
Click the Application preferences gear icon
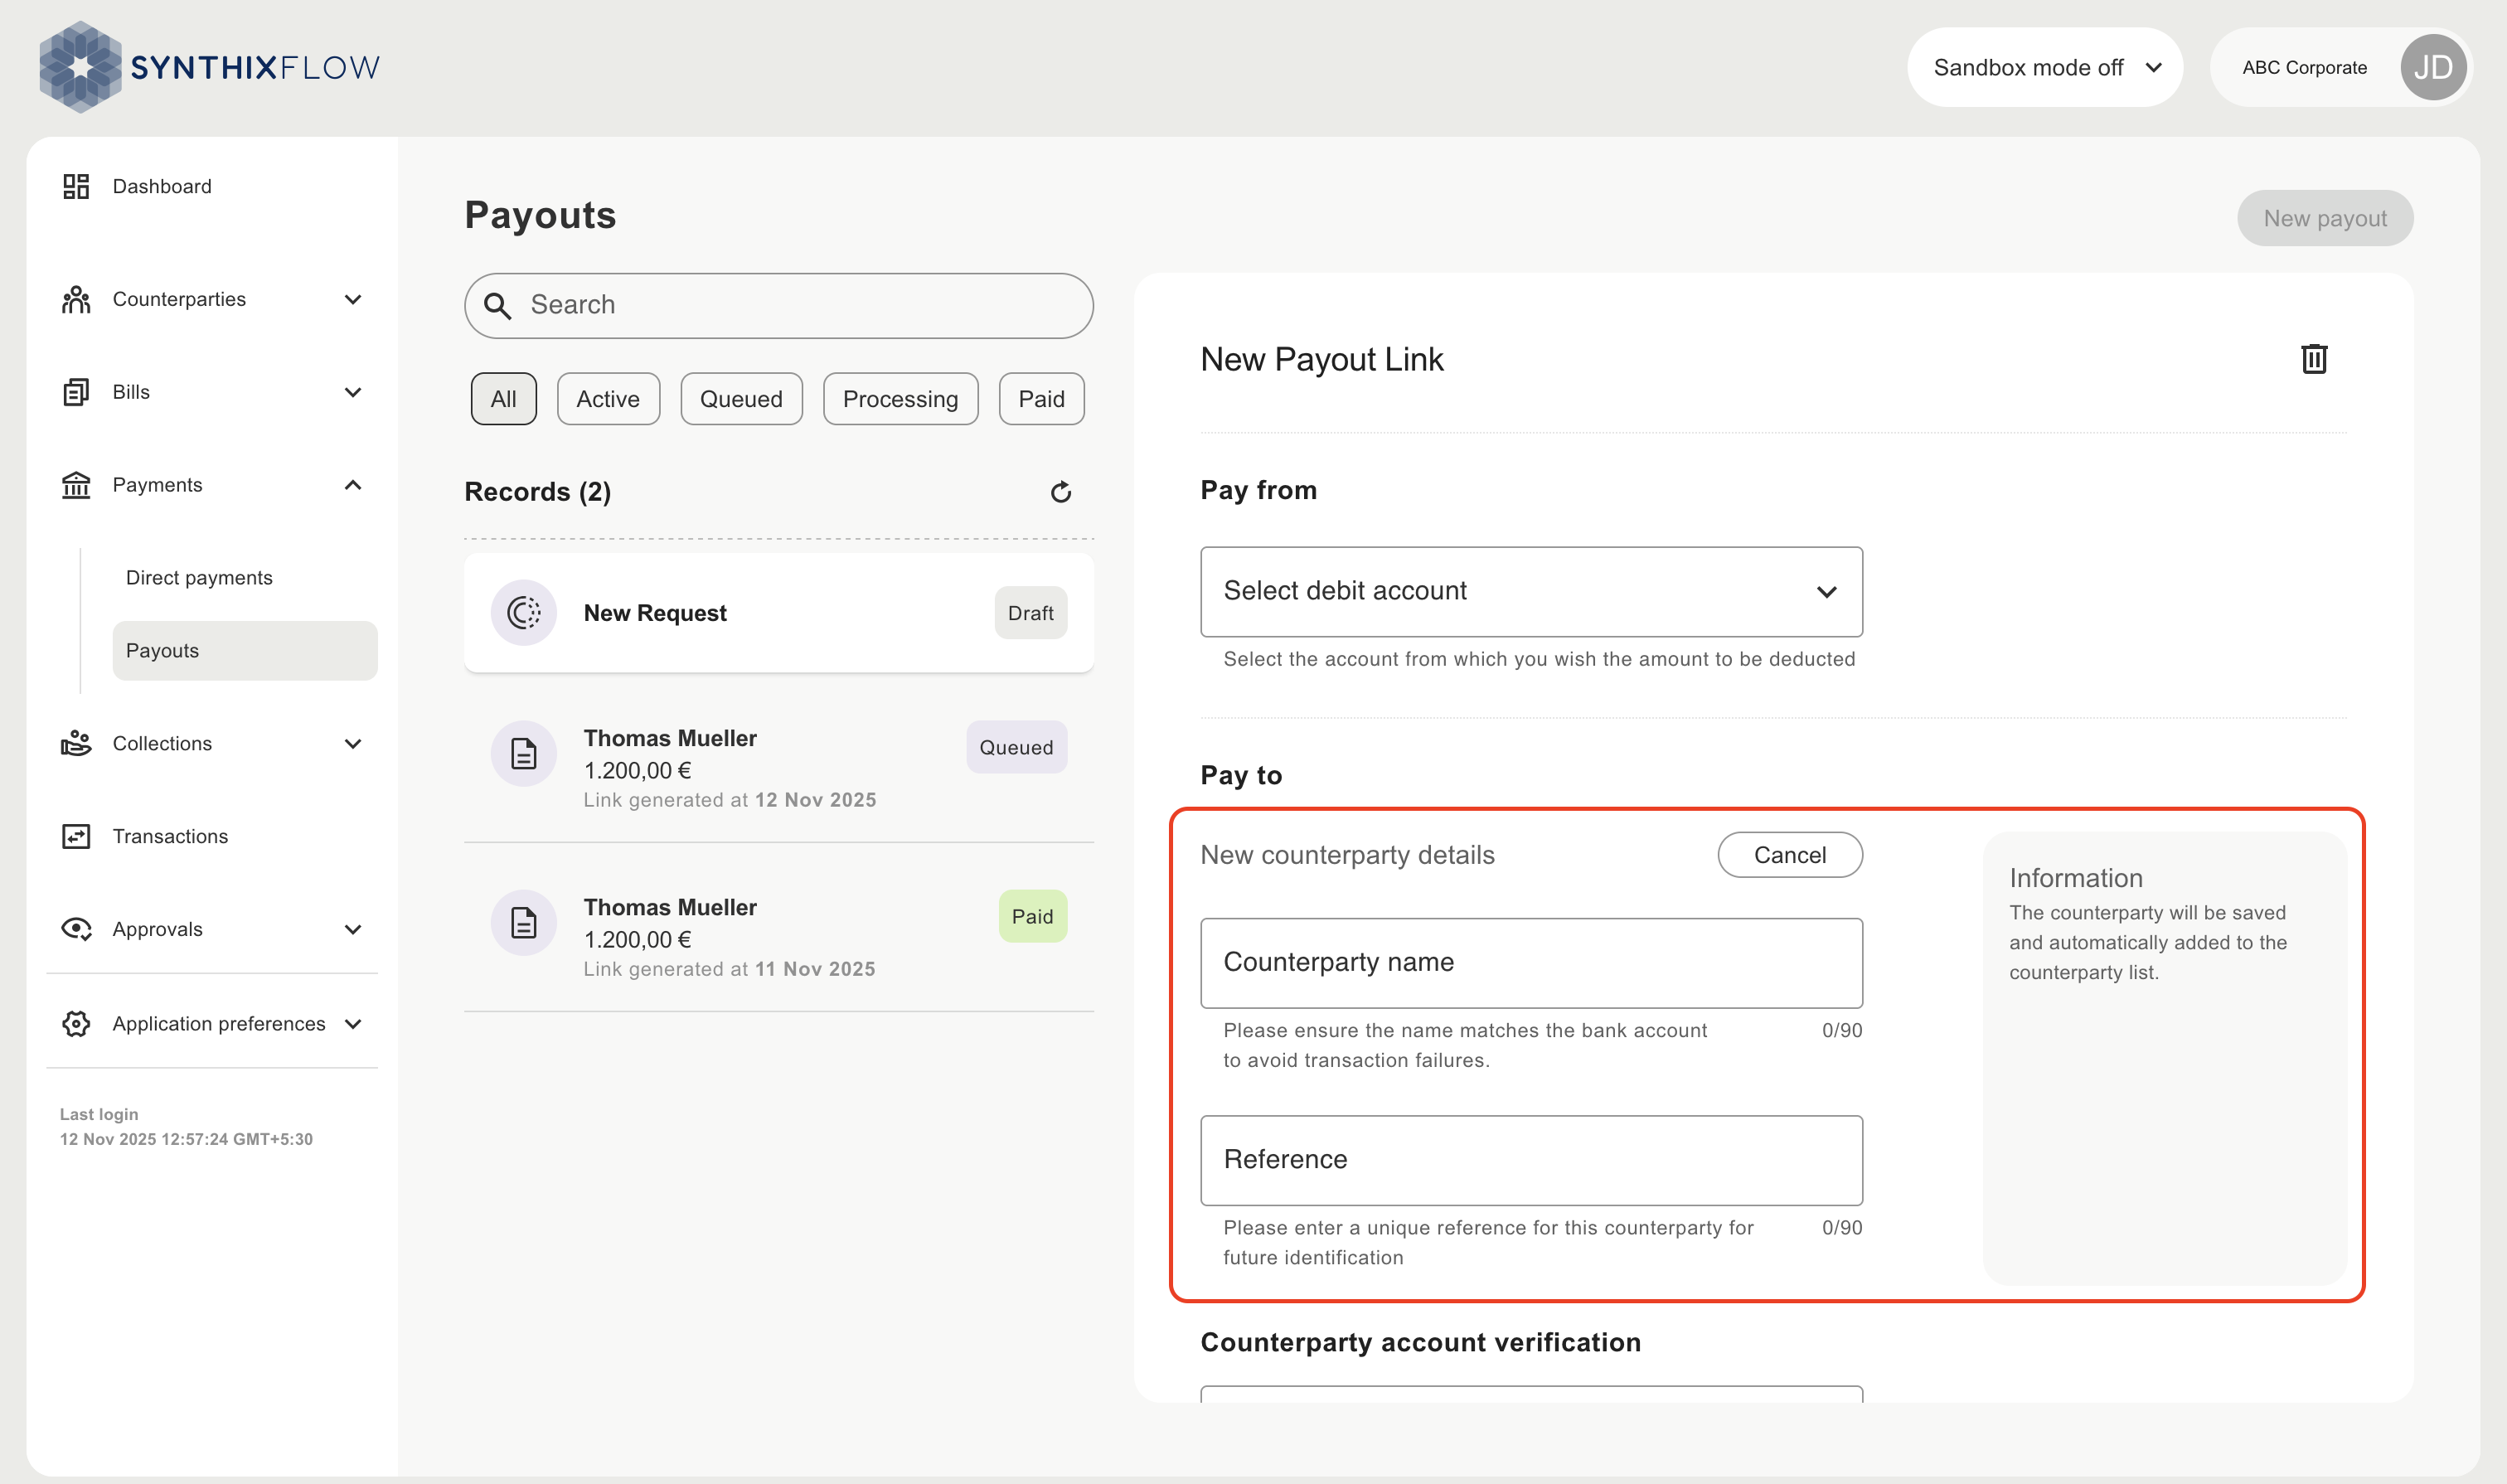(76, 1023)
